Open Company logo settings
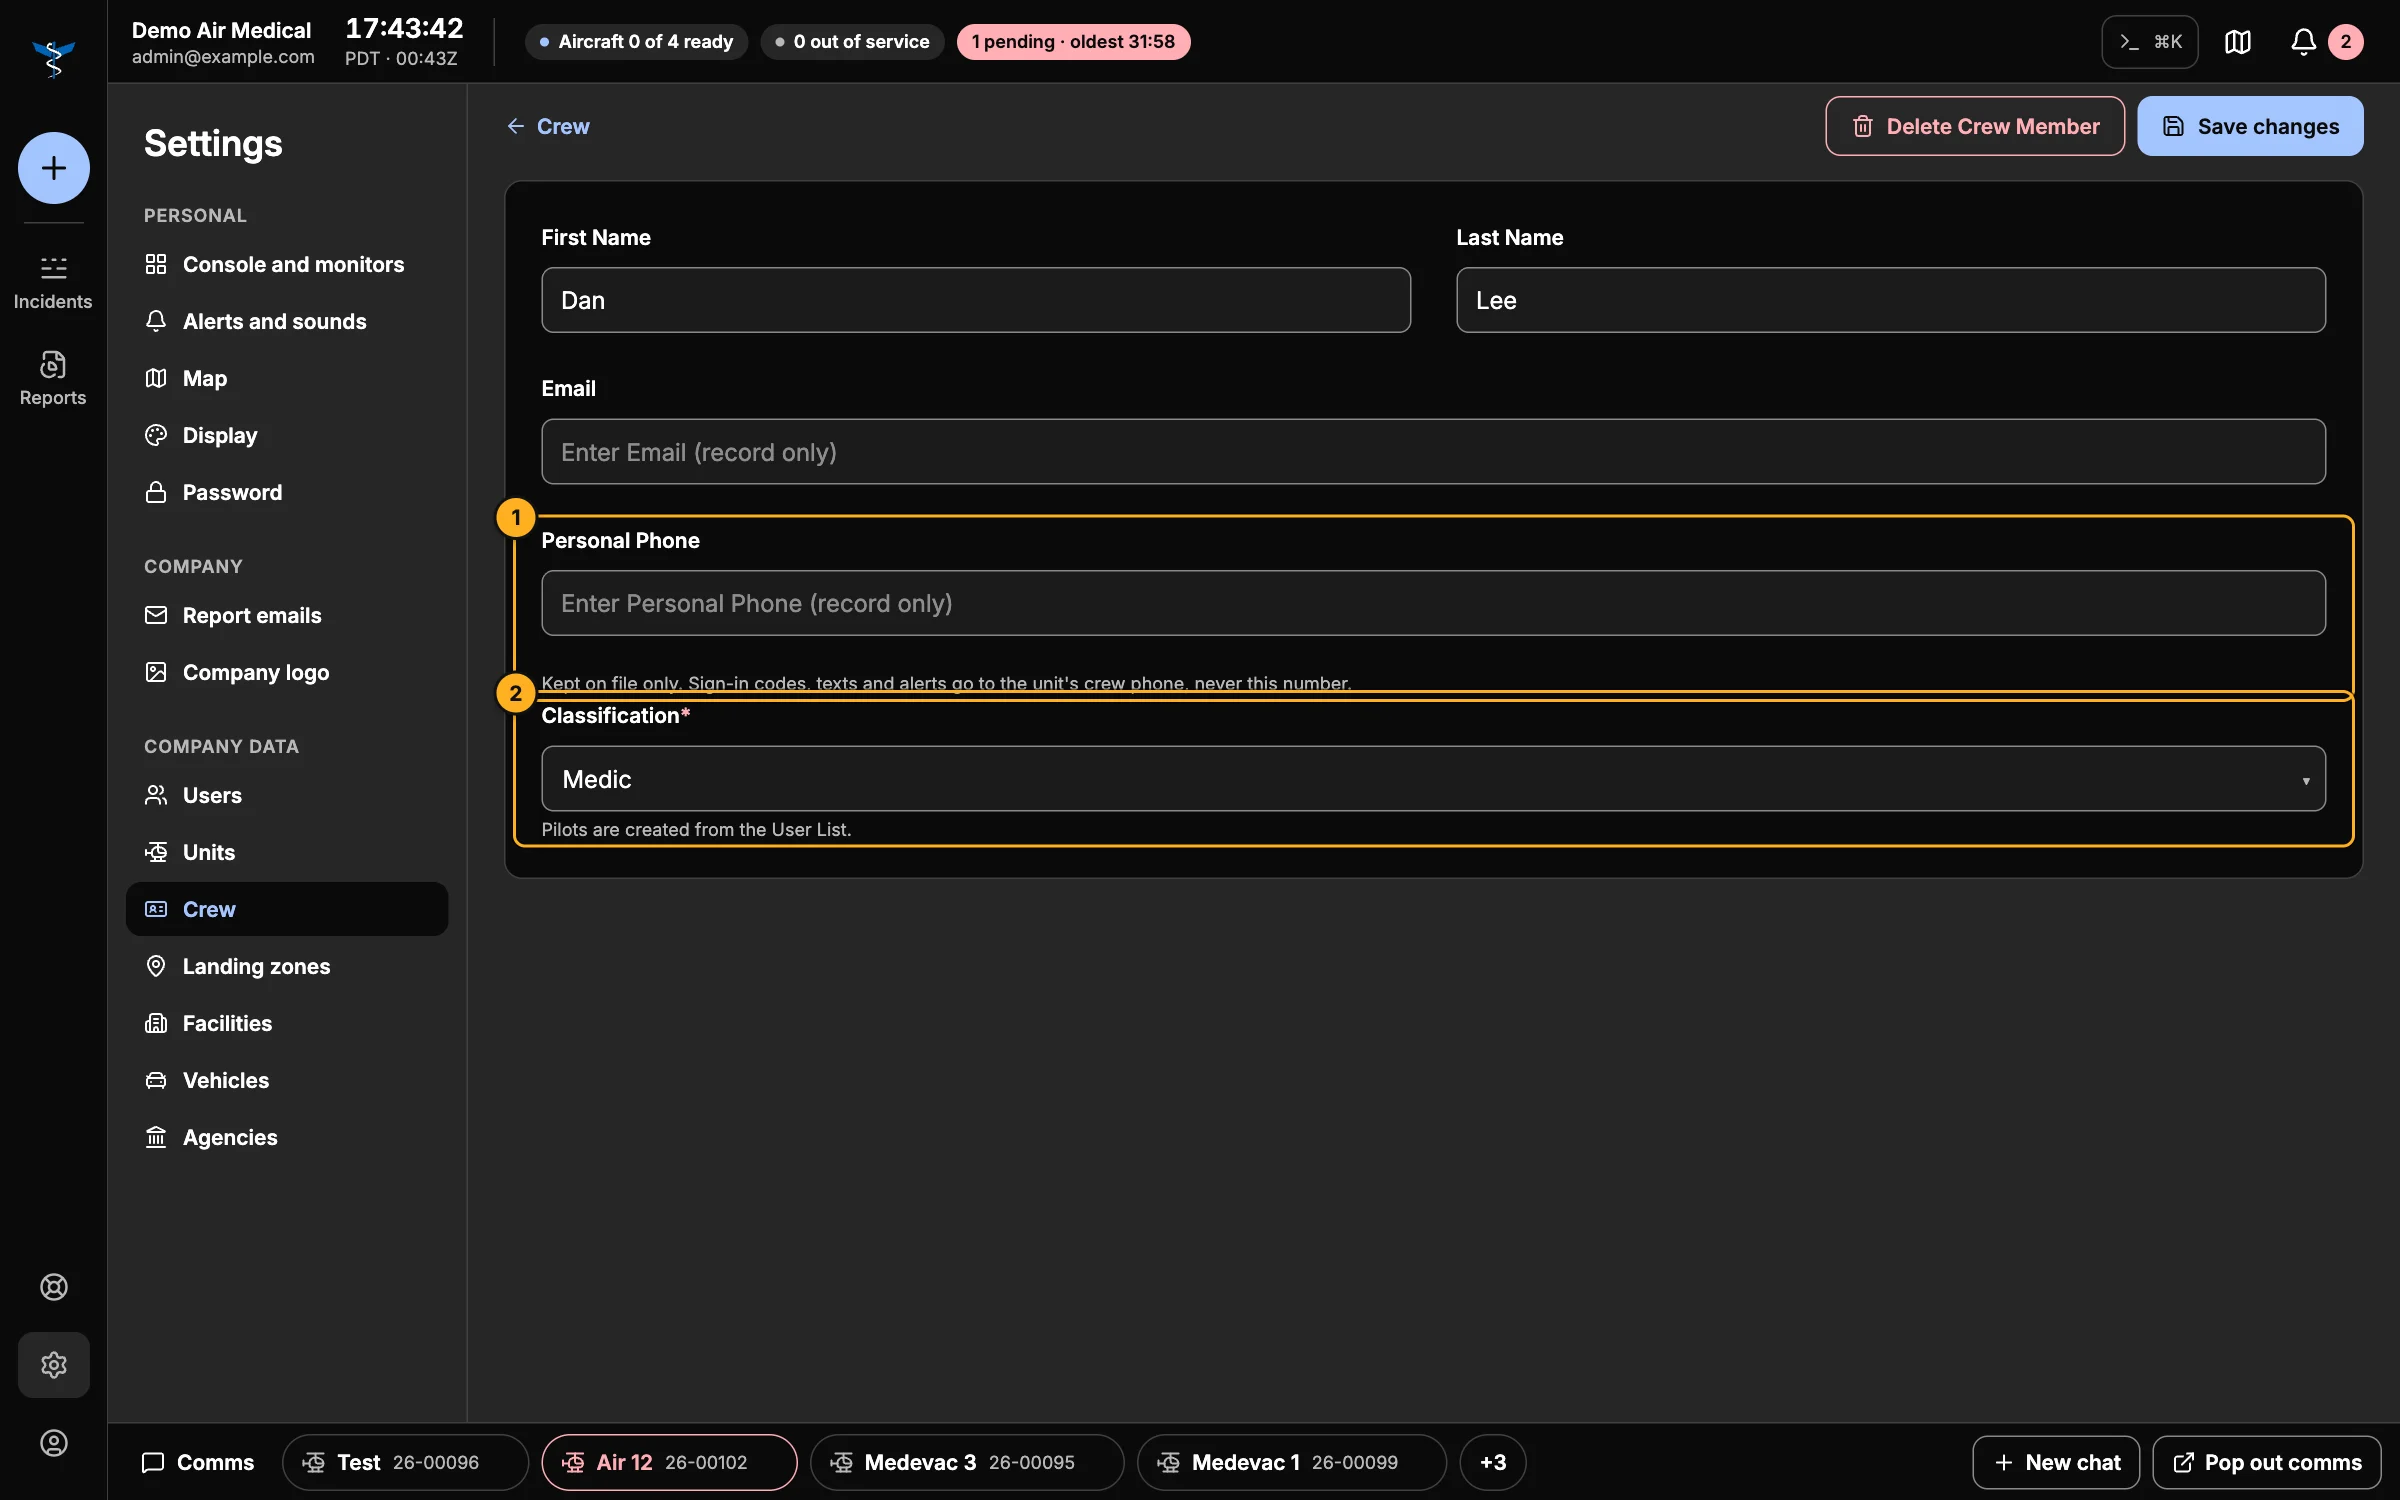 [287, 672]
